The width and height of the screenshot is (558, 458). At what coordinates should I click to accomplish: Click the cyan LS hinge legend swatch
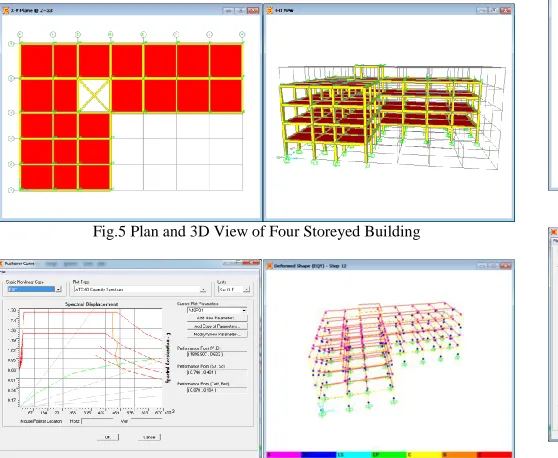click(354, 455)
